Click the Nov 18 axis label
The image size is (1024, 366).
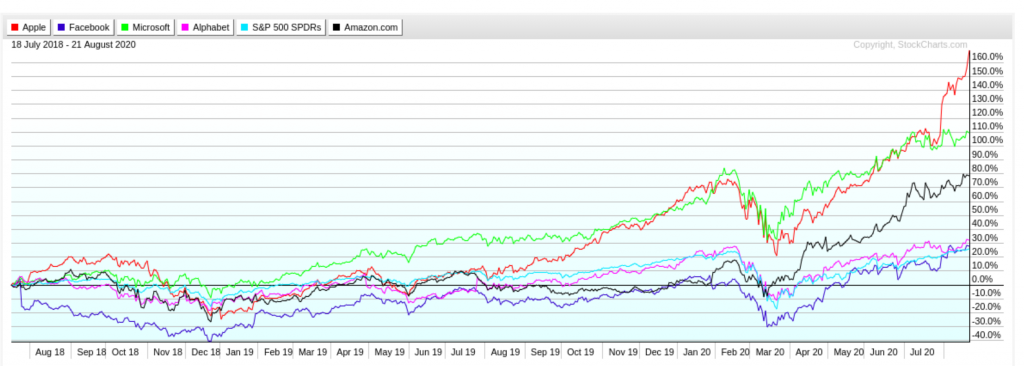pos(168,352)
